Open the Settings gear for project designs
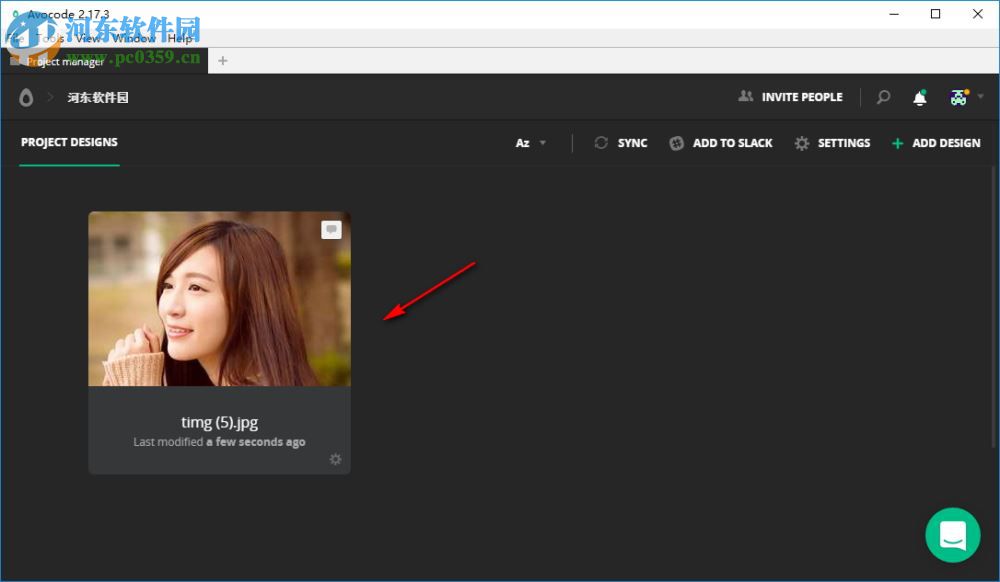 (x=801, y=143)
